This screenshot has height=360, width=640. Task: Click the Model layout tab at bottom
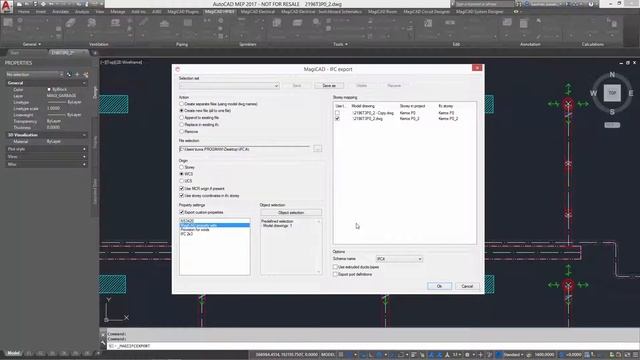[x=13, y=353]
